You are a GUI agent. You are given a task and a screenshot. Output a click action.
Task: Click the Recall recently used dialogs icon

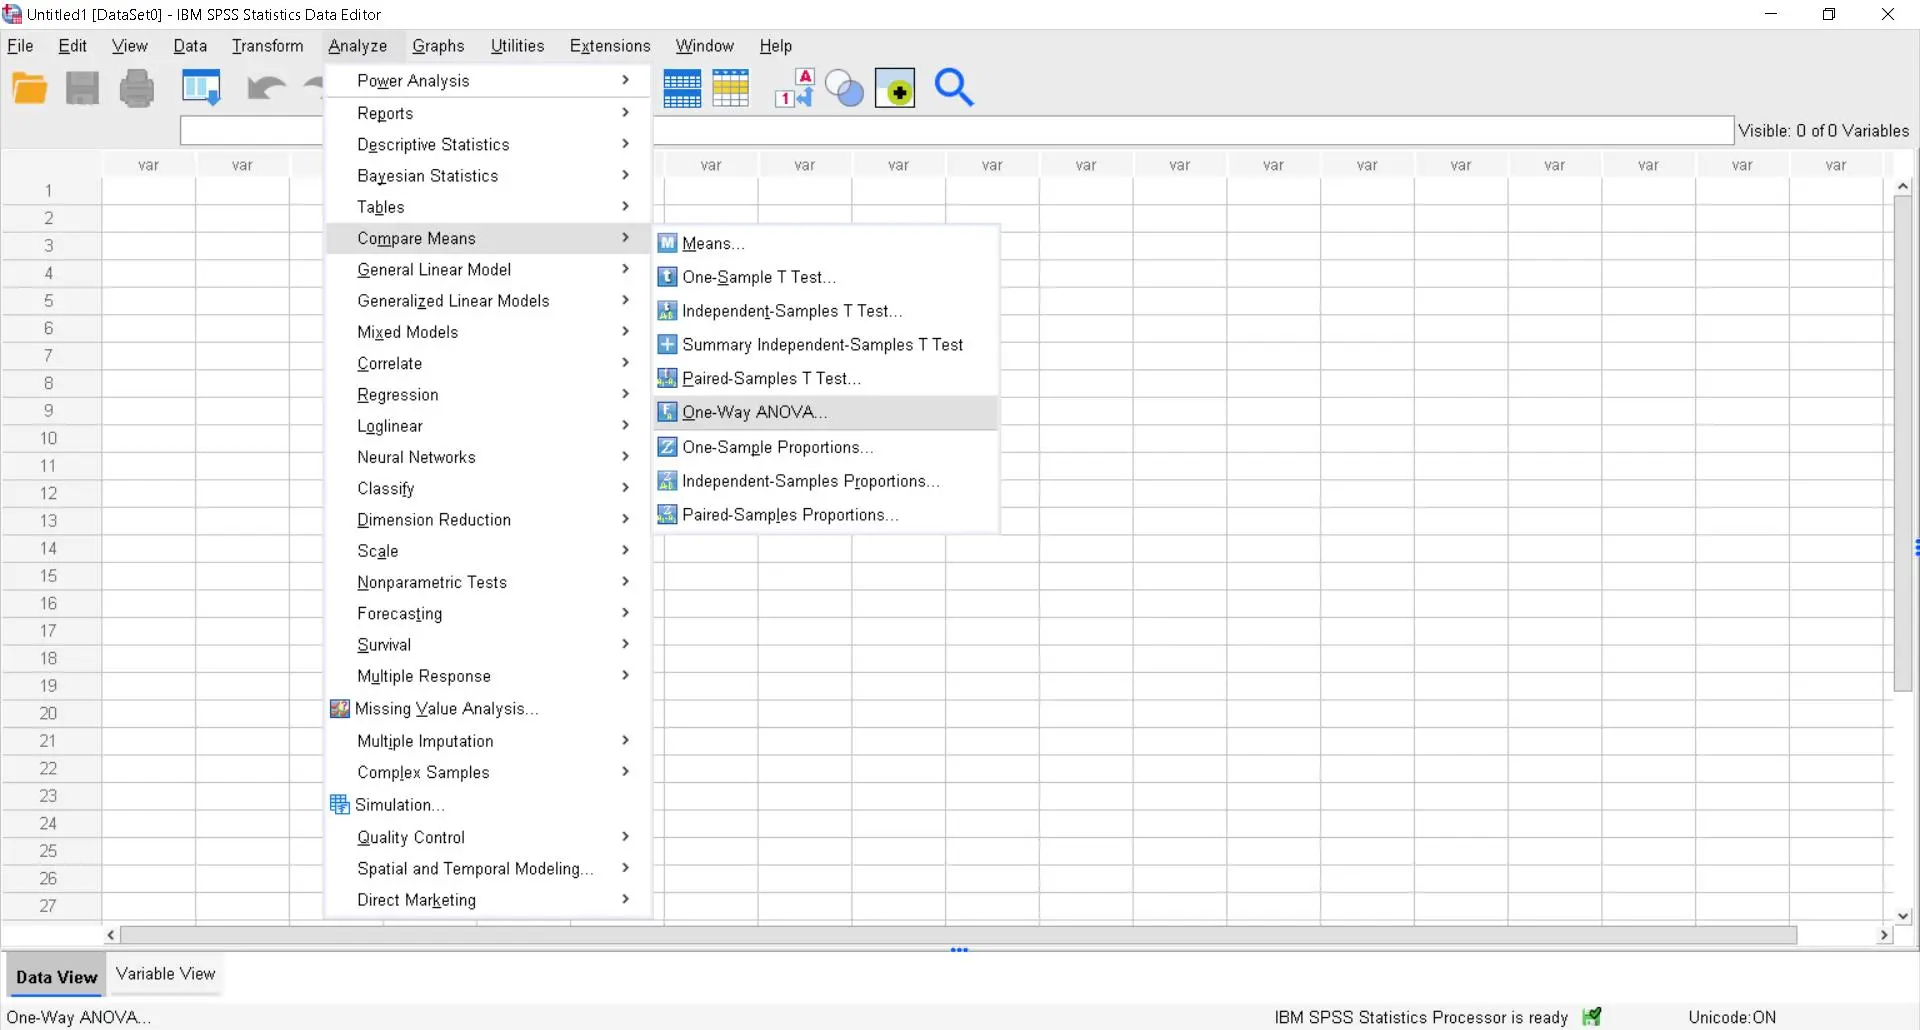[201, 89]
